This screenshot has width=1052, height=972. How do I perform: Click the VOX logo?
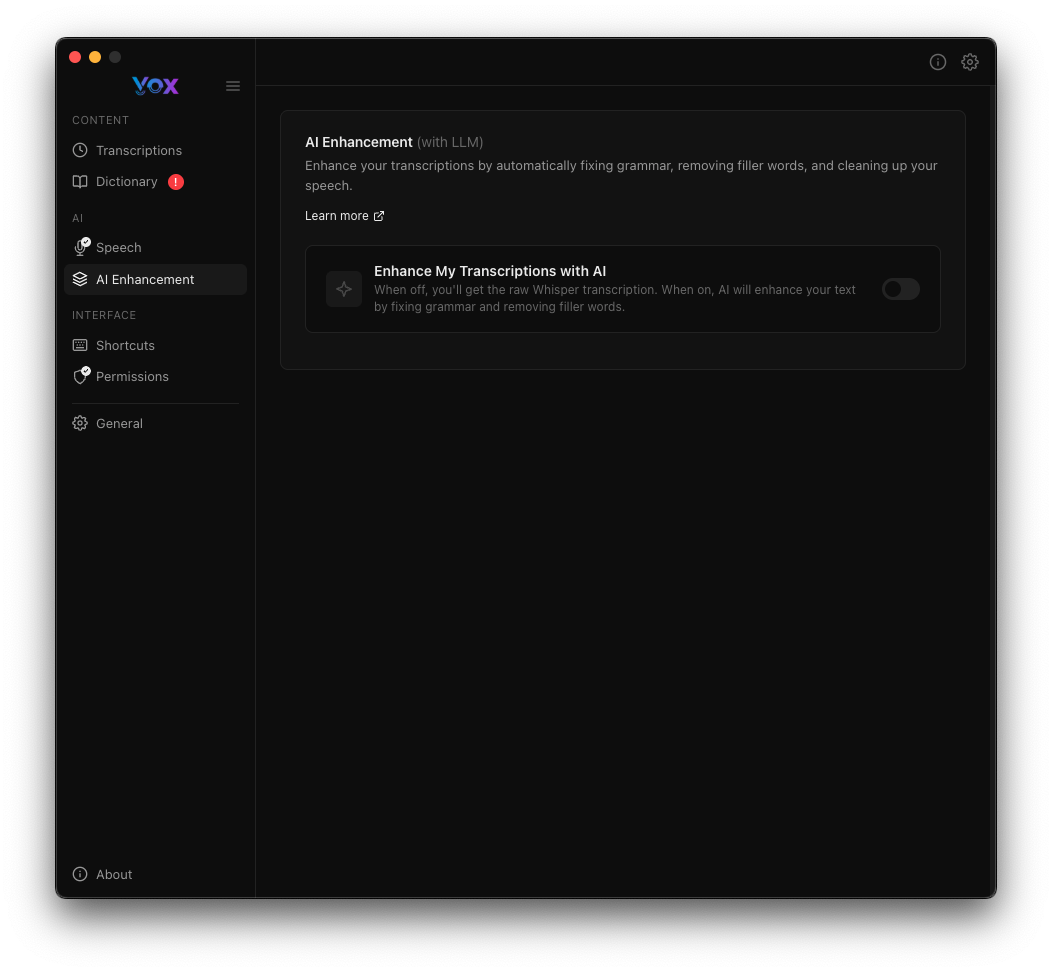pyautogui.click(x=155, y=86)
